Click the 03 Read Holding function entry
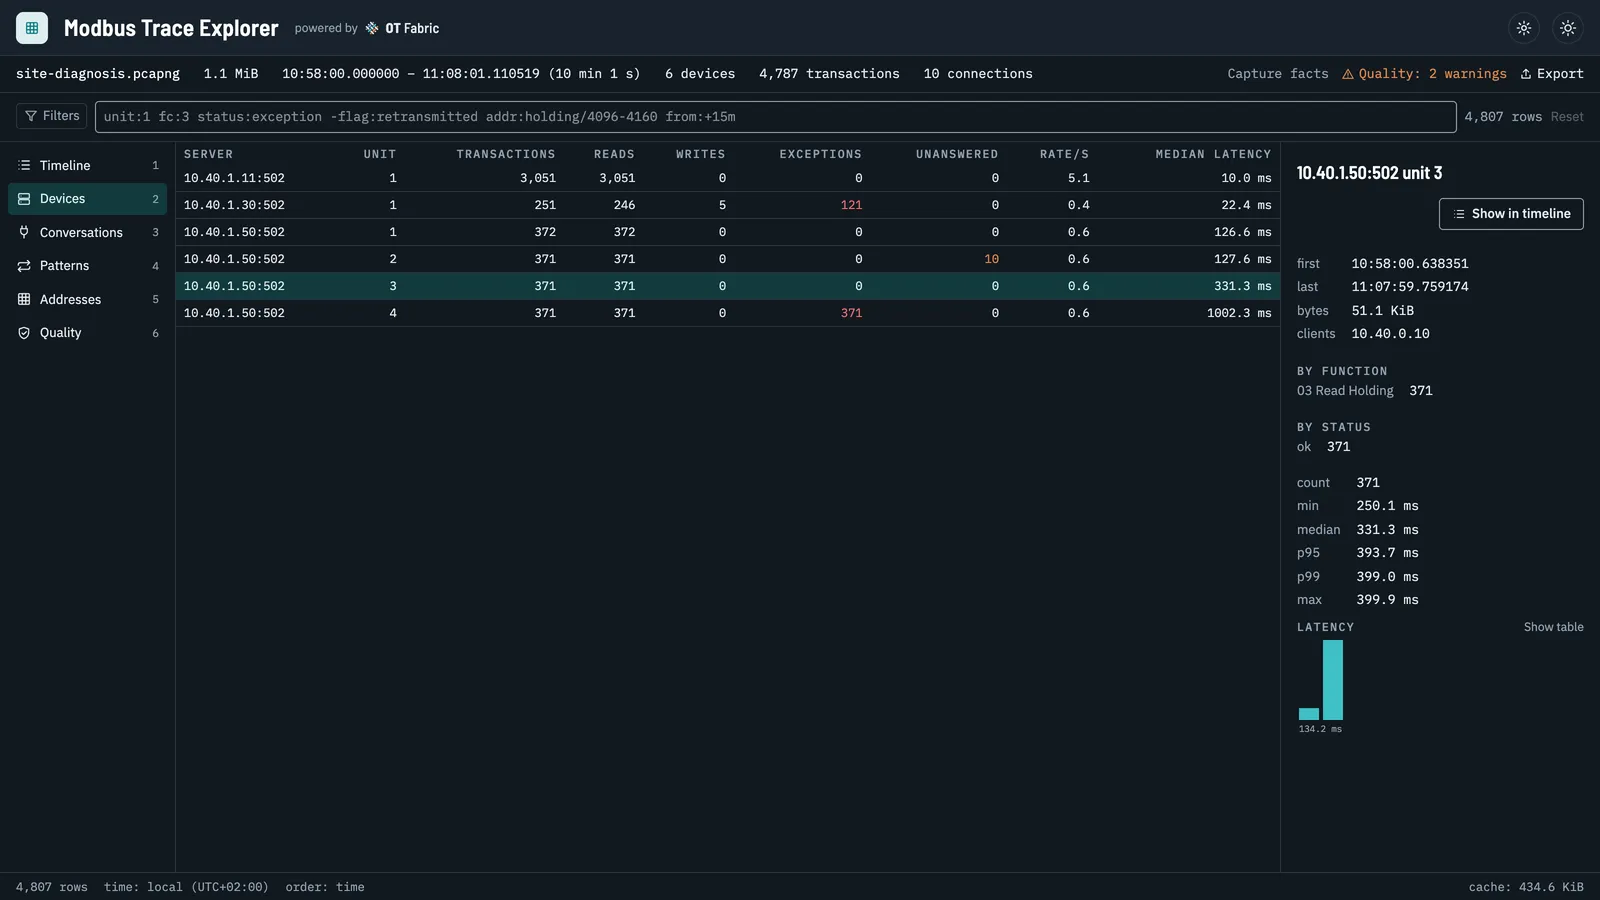Screen dimensions: 1600x900 click(x=1345, y=391)
